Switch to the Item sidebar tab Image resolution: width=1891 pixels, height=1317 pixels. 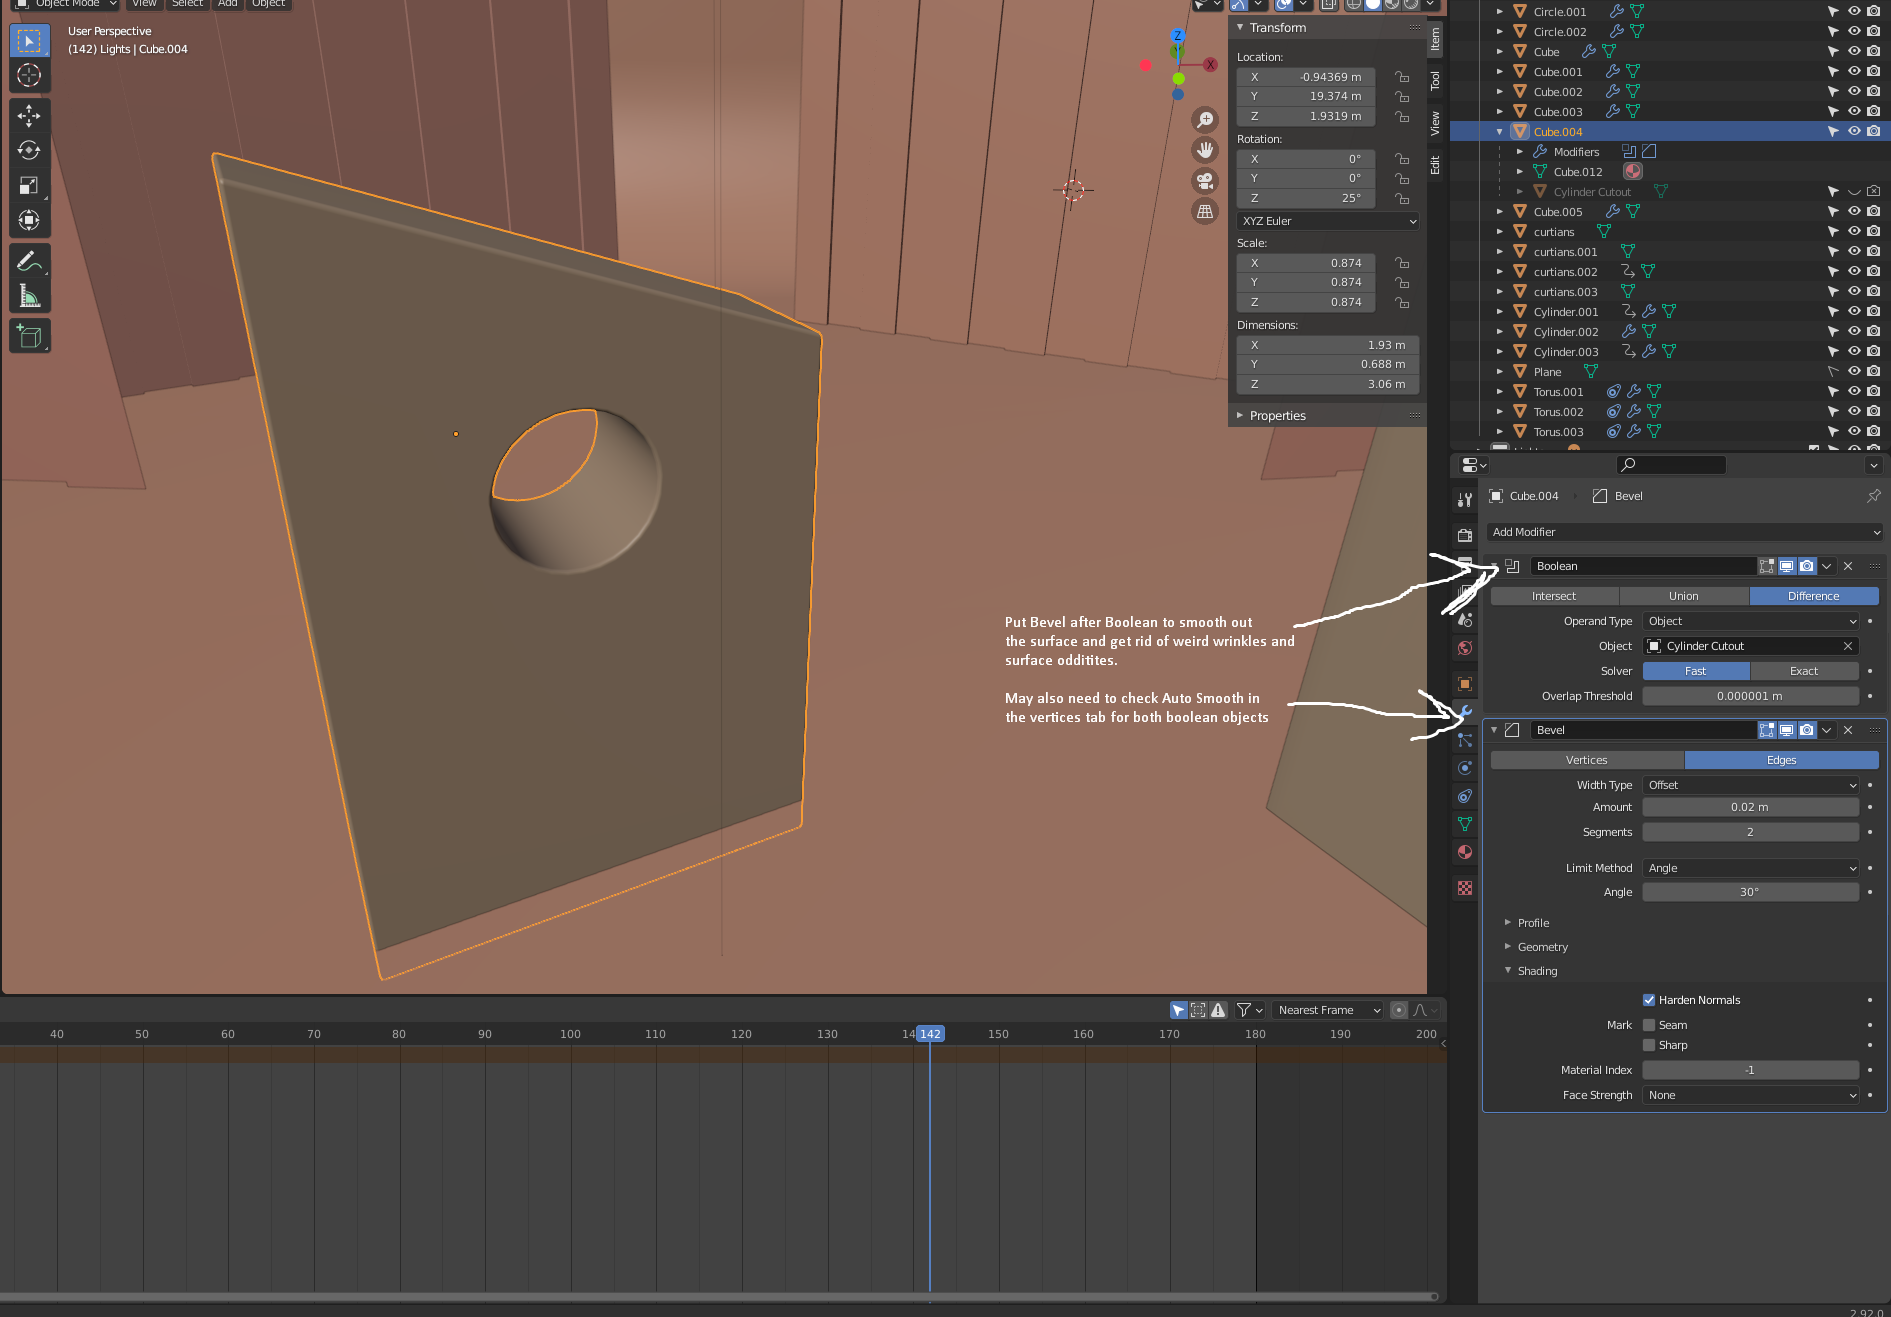(1435, 39)
